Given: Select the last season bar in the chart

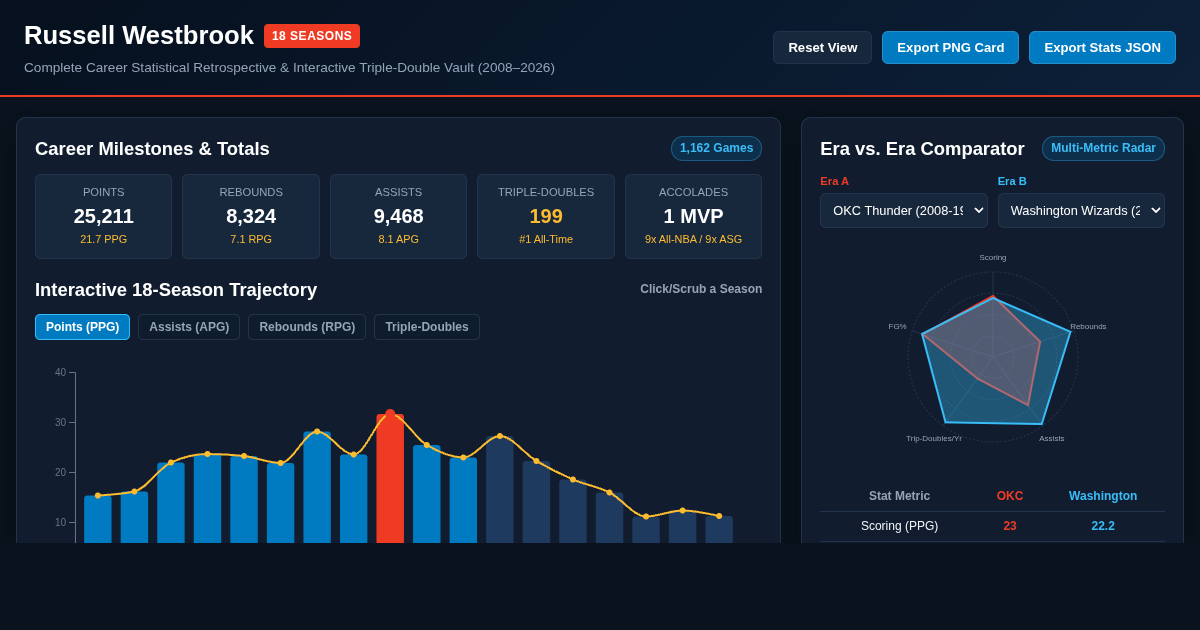Looking at the screenshot, I should point(719,530).
